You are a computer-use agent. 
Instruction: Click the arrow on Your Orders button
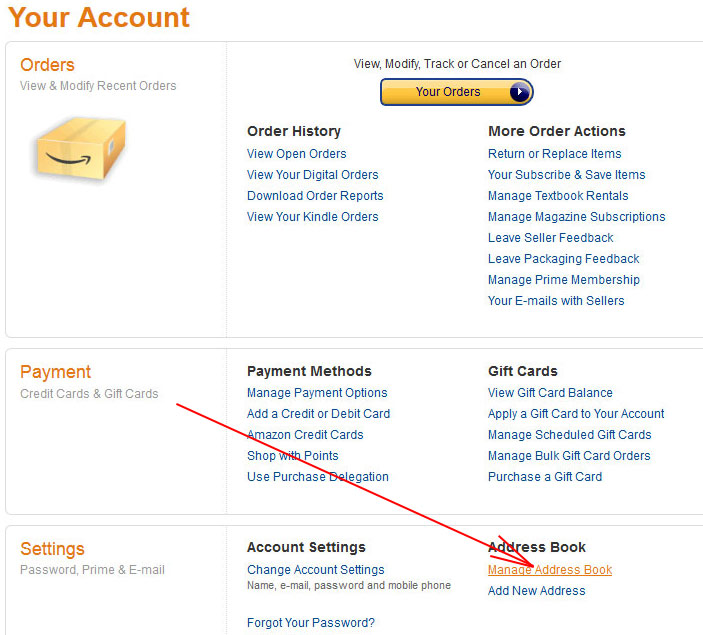(x=519, y=92)
